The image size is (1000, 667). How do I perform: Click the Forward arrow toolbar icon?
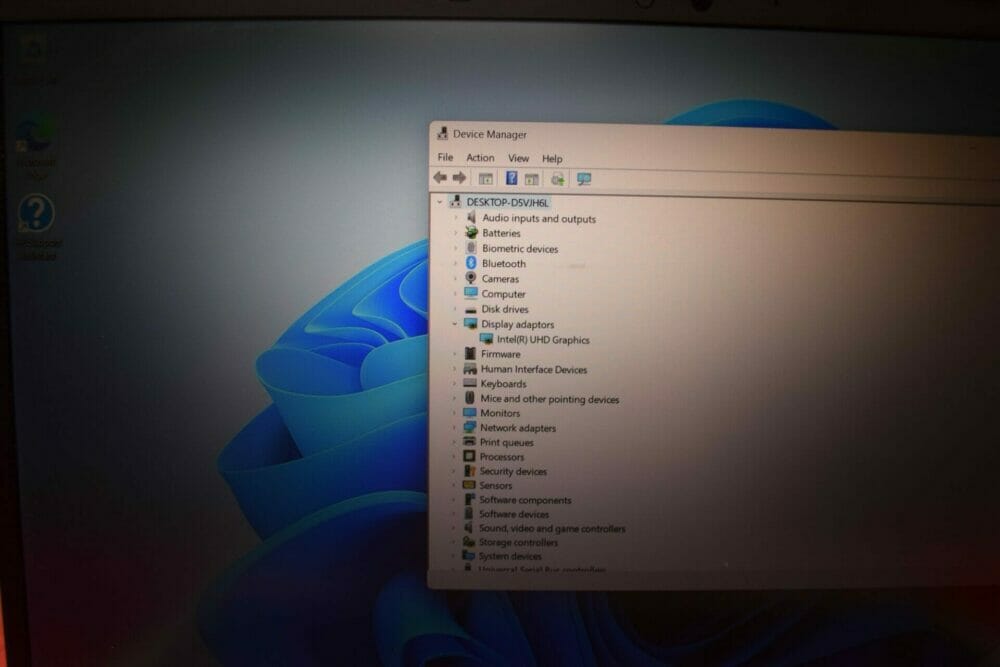click(x=459, y=177)
